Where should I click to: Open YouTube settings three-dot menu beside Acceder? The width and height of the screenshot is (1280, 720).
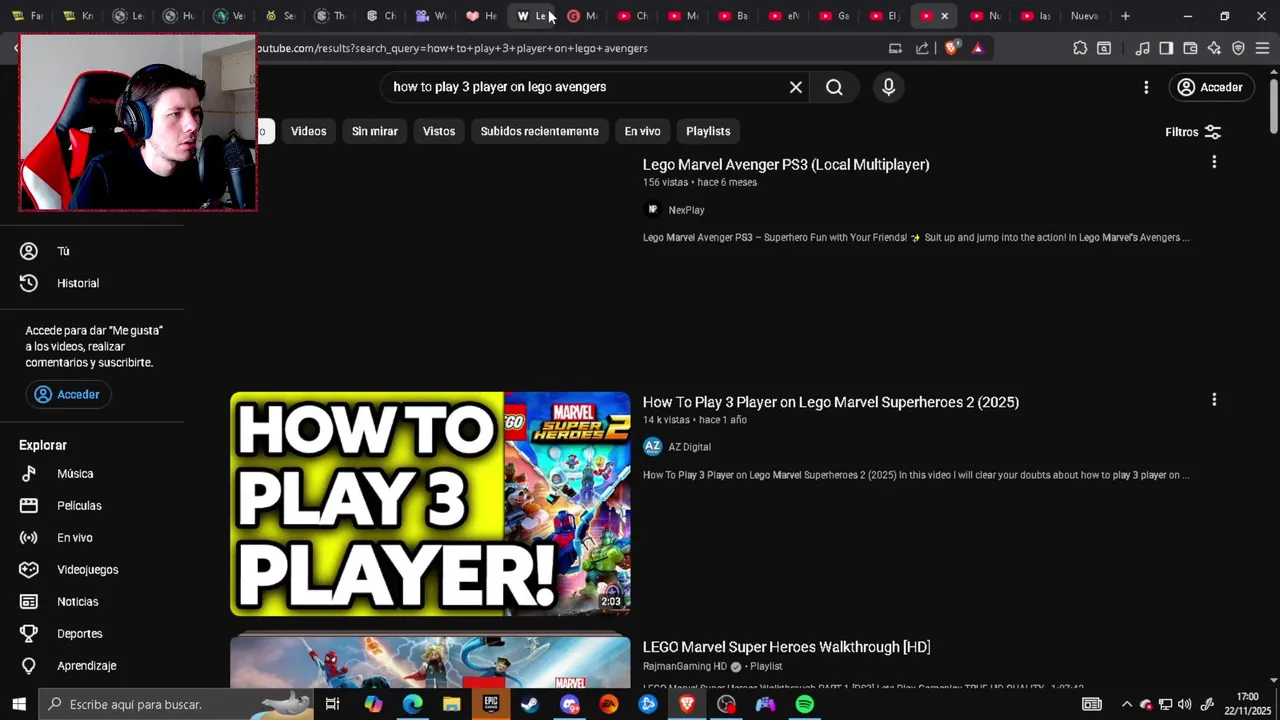point(1146,87)
